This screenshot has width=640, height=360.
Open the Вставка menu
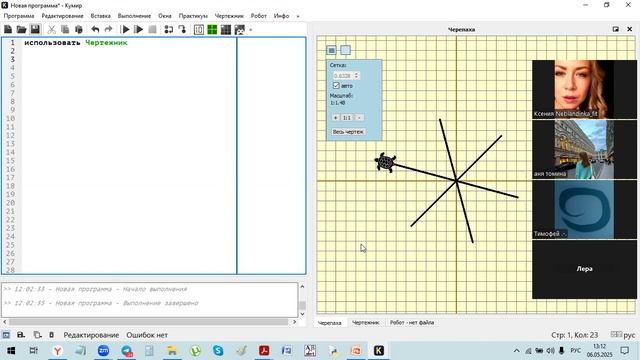100,16
